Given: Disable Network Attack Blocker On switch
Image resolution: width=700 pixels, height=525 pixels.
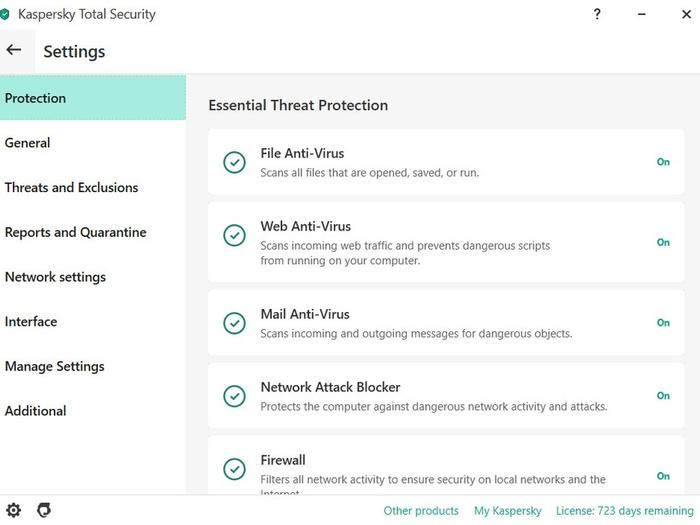Looking at the screenshot, I should tap(663, 396).
